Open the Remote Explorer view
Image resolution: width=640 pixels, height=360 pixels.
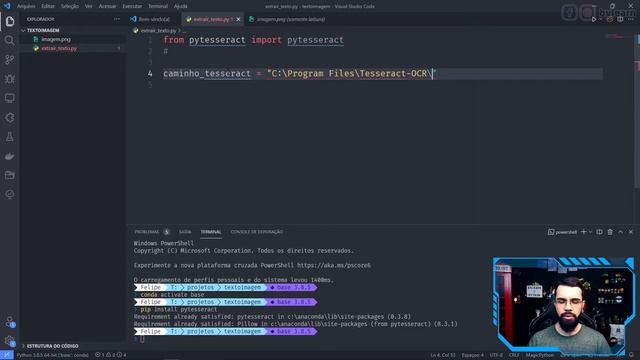coord(10,98)
